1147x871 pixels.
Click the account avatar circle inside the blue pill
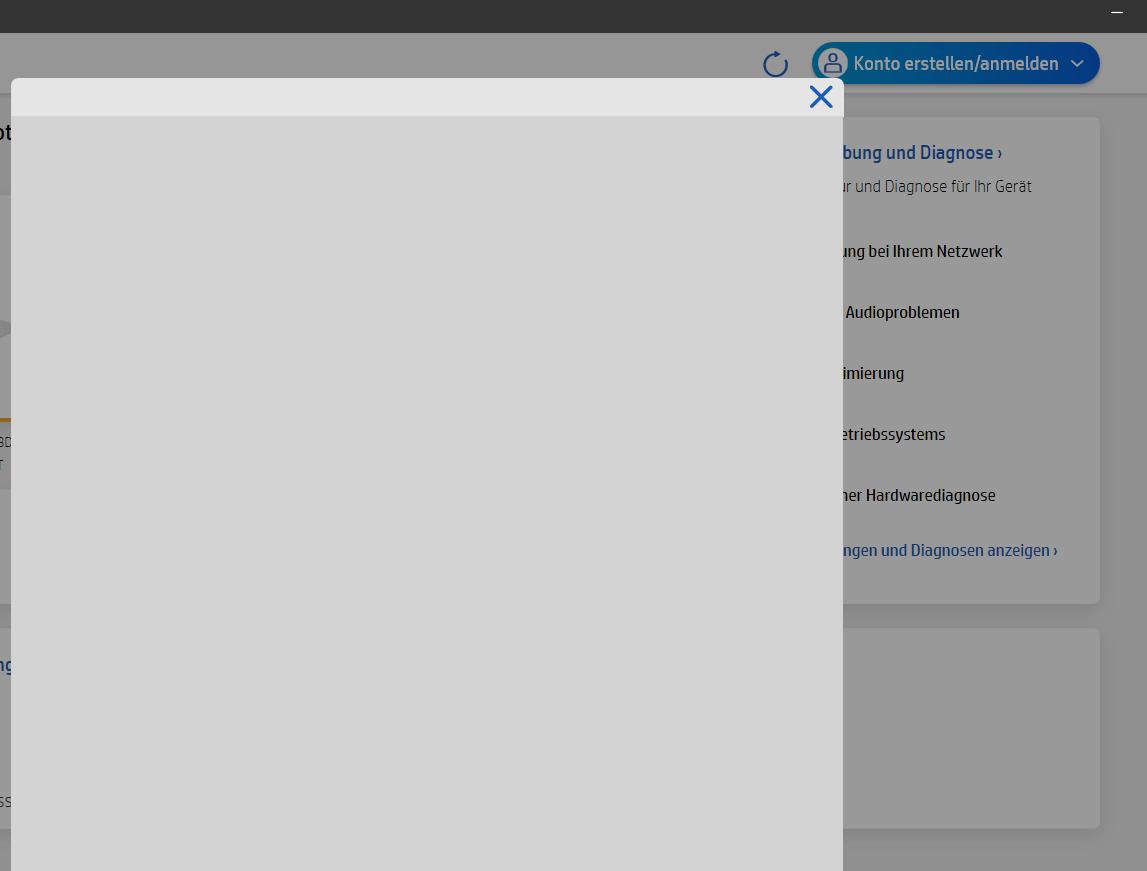tap(832, 63)
